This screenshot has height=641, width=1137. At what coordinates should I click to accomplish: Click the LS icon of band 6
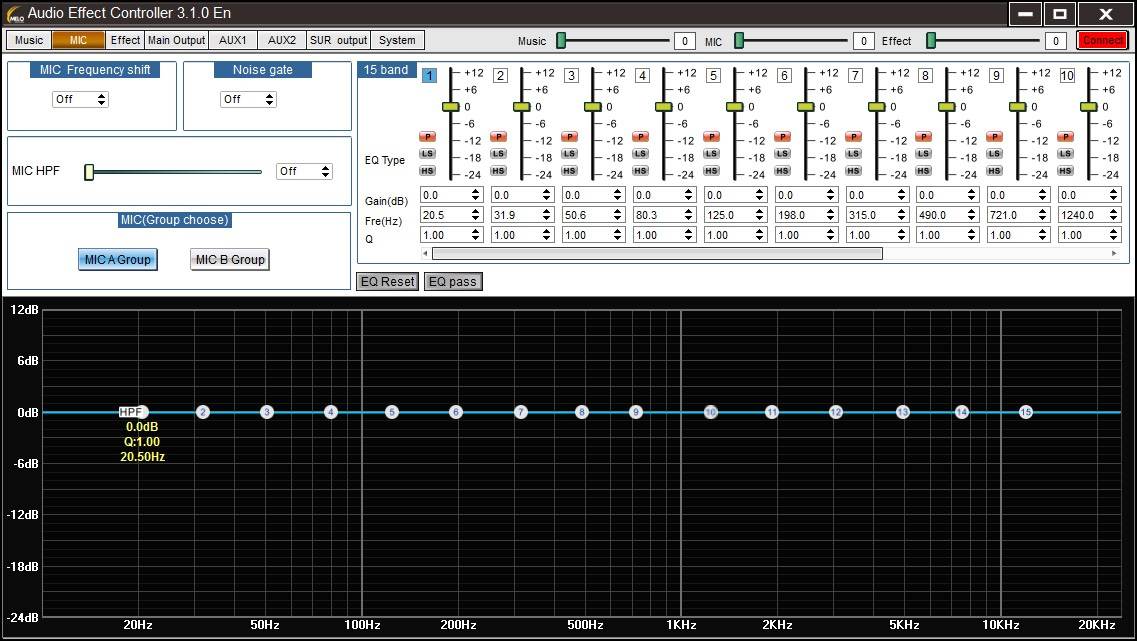782,154
